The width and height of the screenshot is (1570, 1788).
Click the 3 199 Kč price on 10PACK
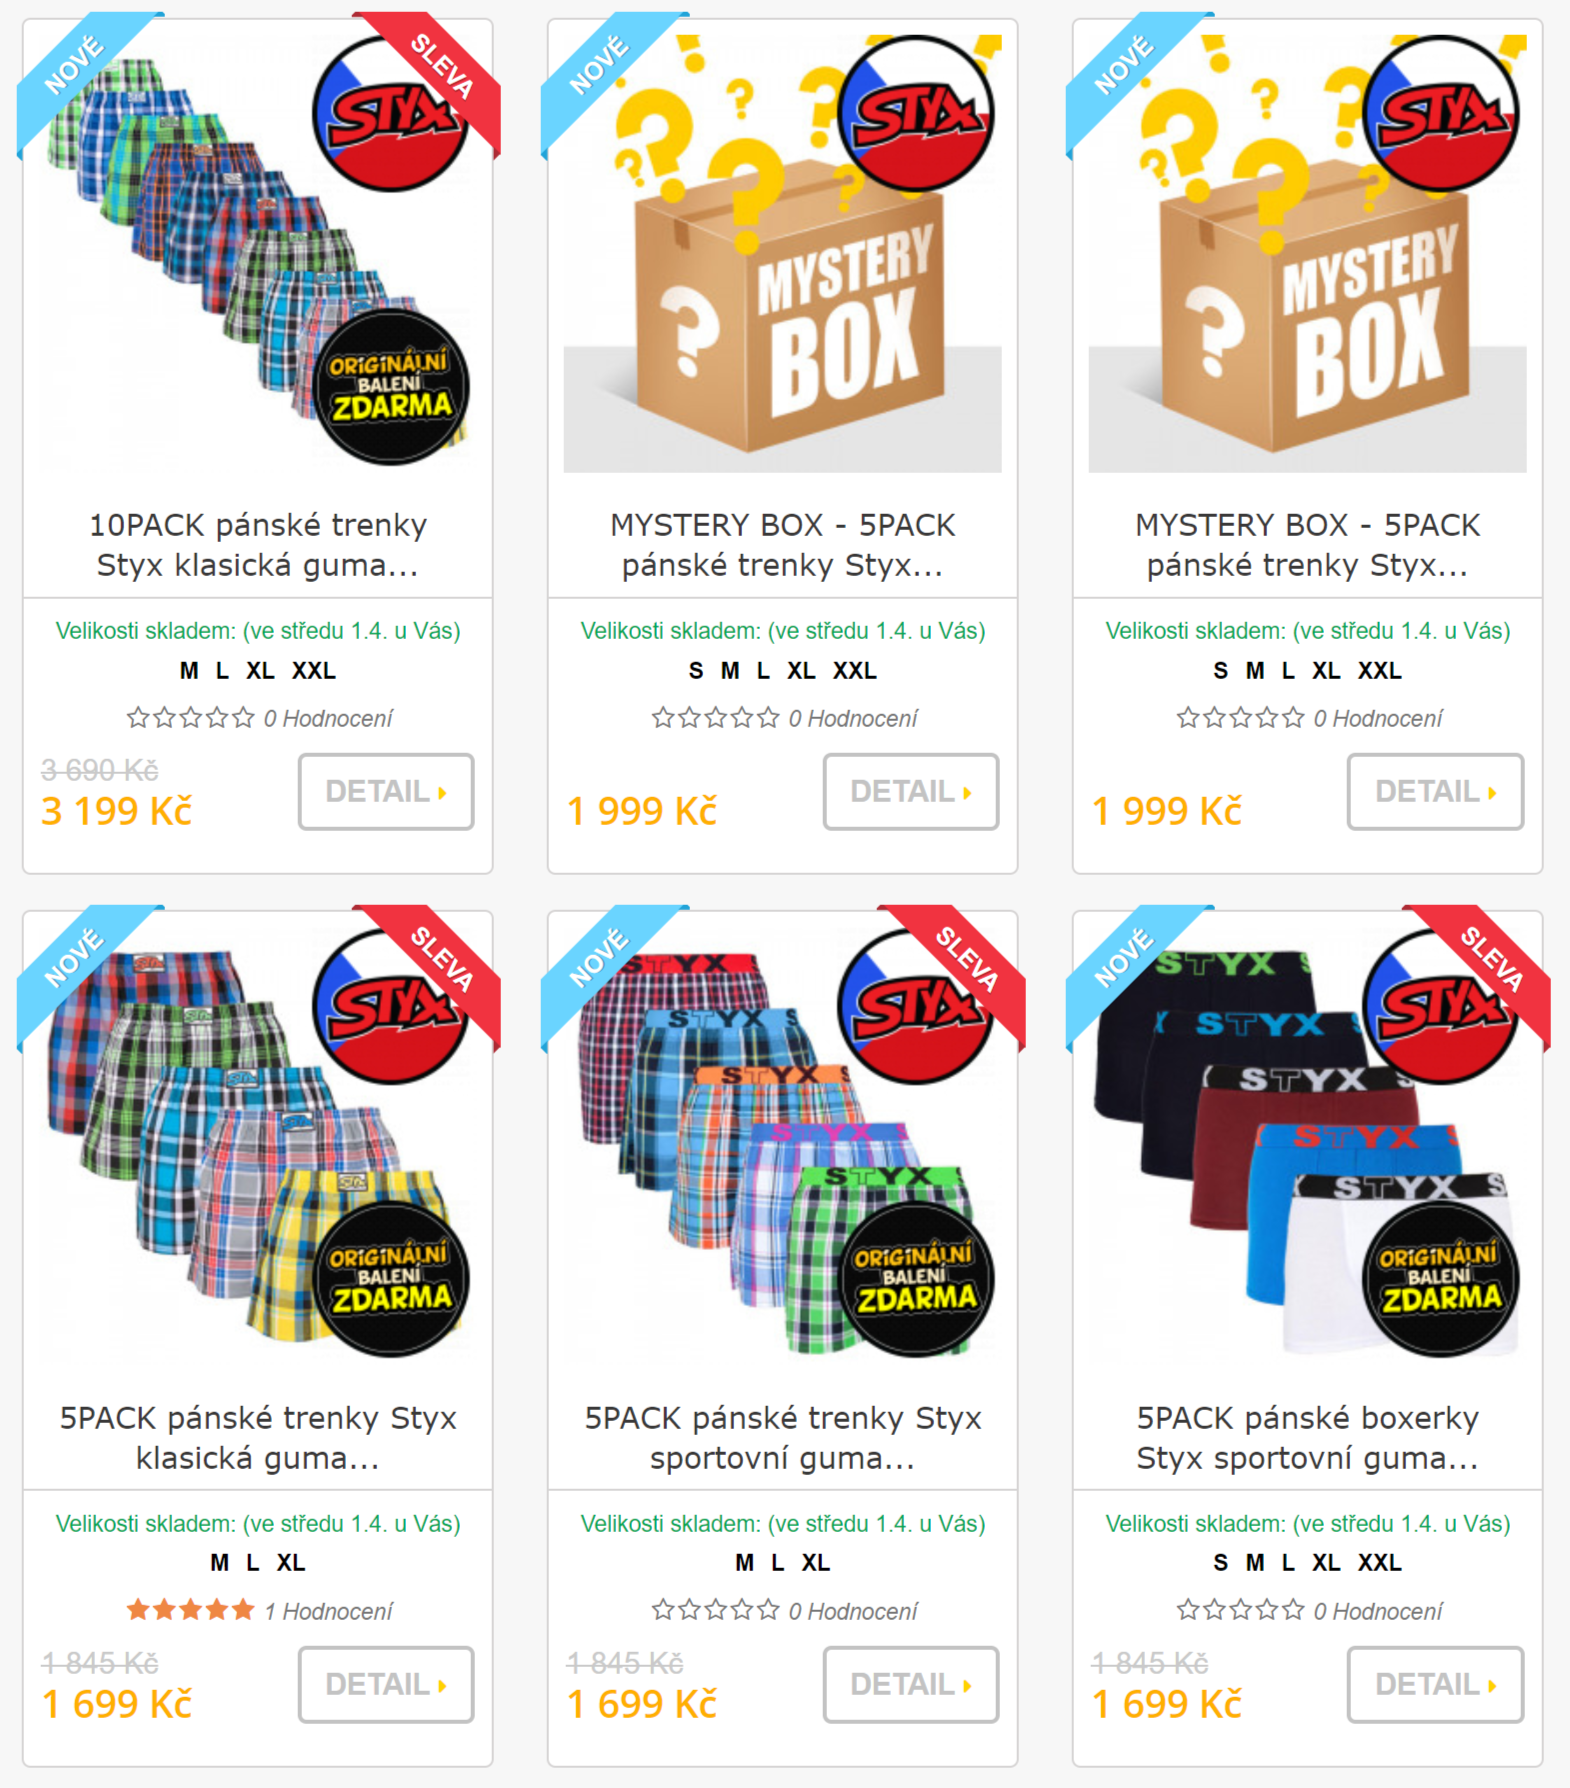[x=116, y=811]
